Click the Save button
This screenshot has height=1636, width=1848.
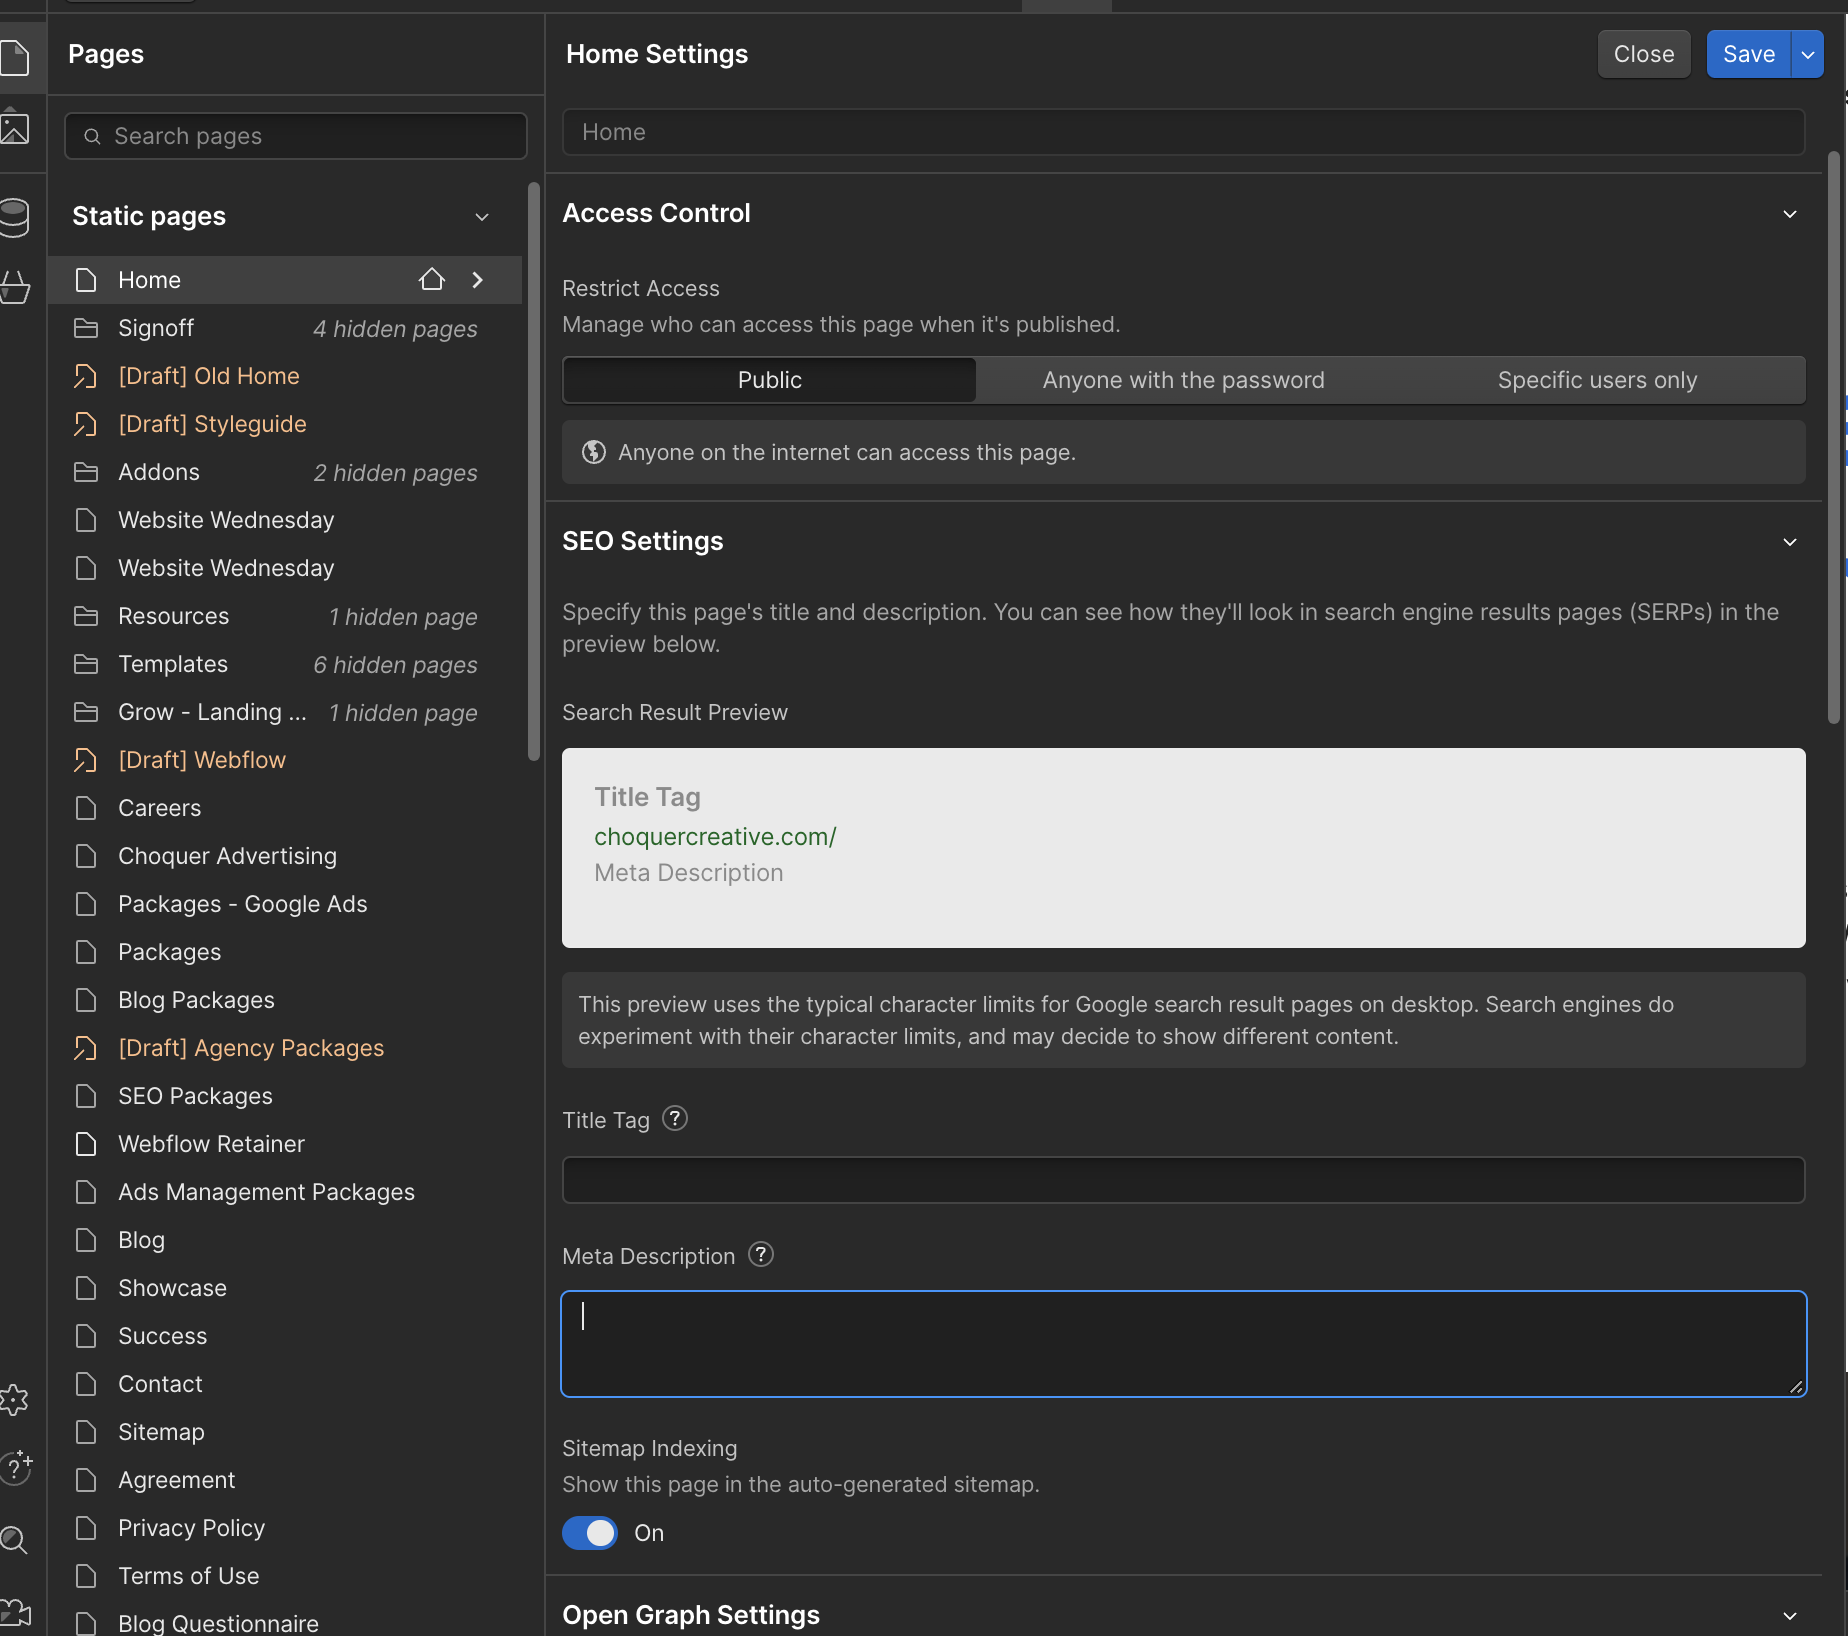click(1749, 54)
